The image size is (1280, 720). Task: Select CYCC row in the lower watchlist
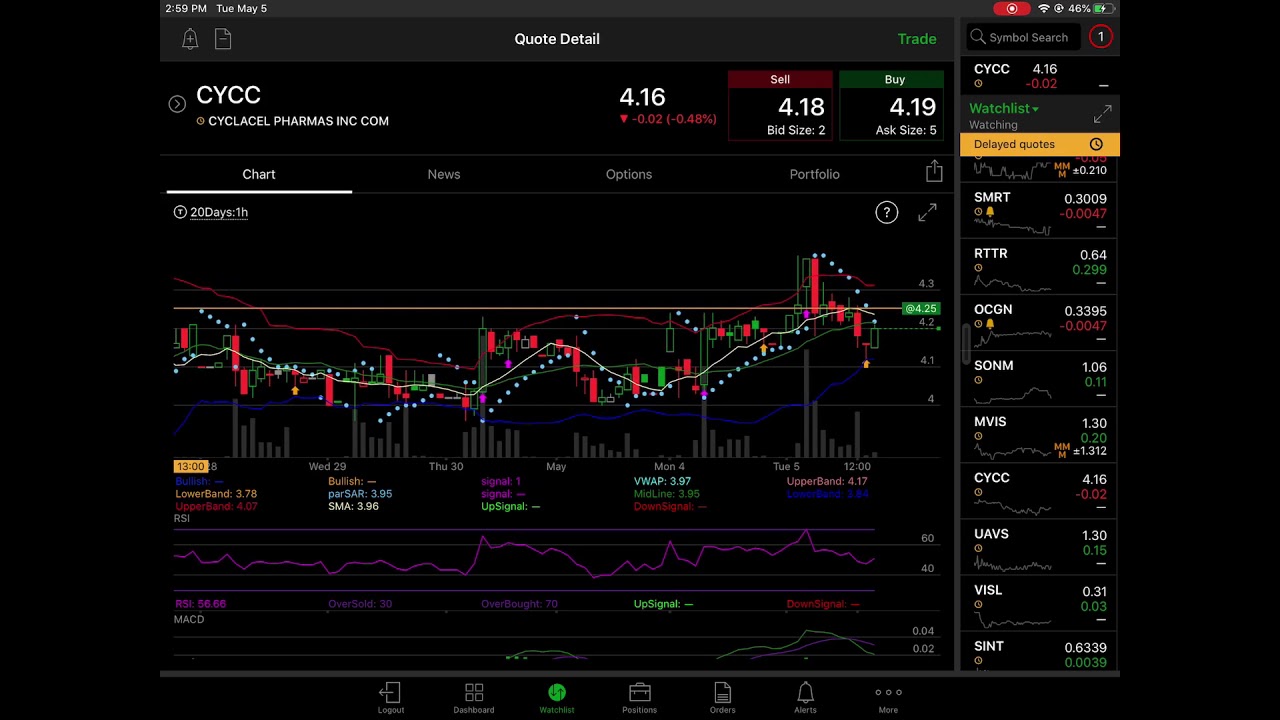point(1040,490)
